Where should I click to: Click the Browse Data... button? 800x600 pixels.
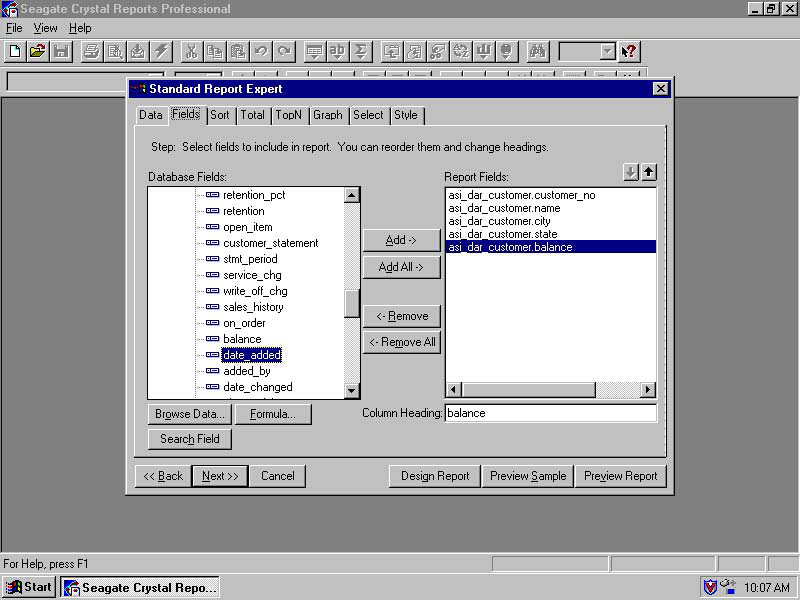point(190,414)
